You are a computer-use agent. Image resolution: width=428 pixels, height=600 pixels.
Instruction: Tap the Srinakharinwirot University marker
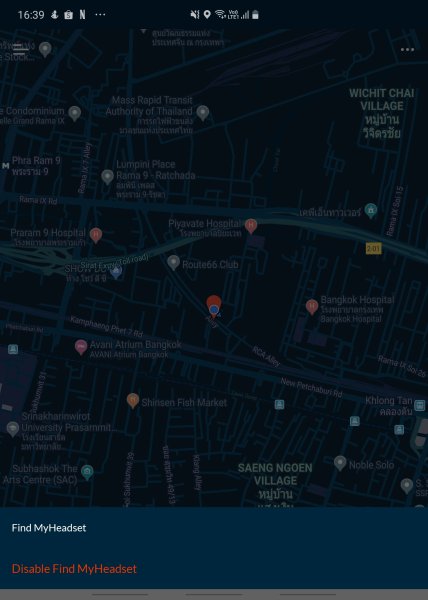pyautogui.click(x=13, y=429)
